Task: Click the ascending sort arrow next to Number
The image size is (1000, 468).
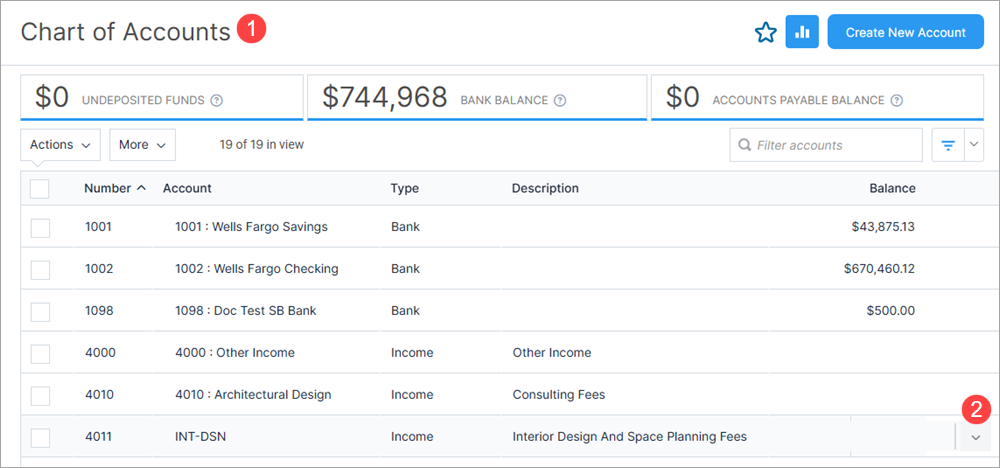Action: (142, 188)
